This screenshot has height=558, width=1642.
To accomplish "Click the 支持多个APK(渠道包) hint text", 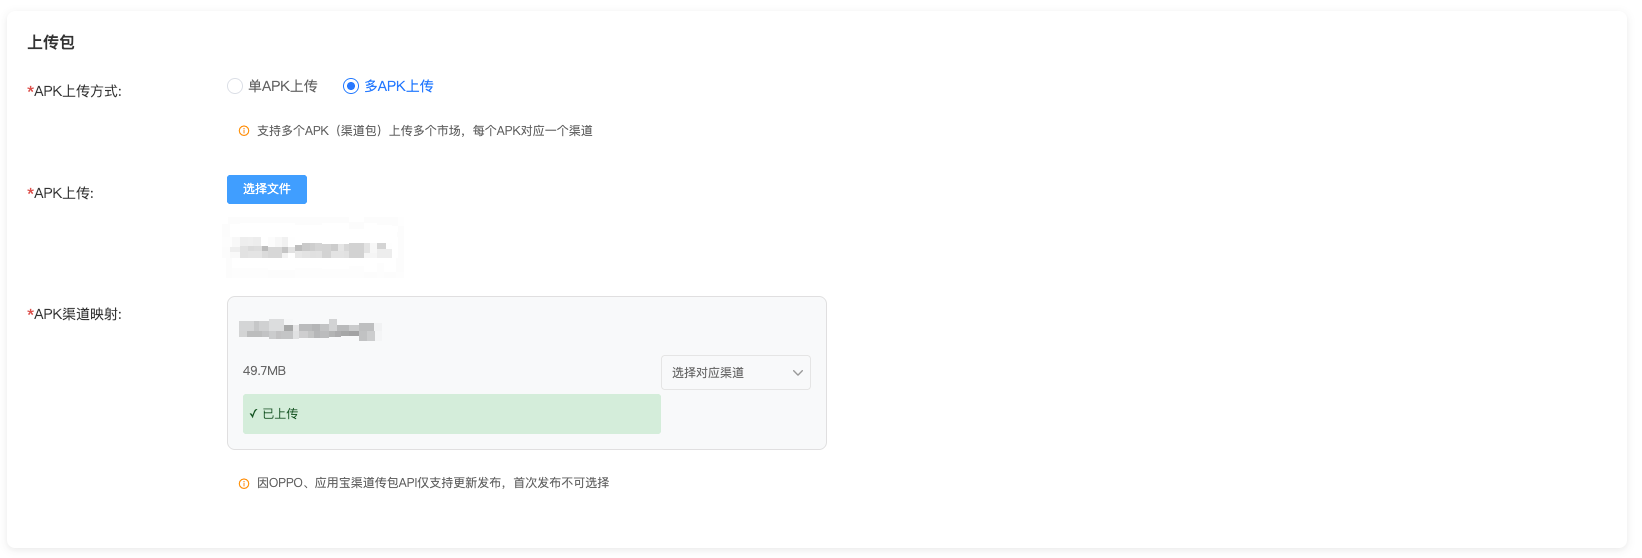I will pos(424,131).
